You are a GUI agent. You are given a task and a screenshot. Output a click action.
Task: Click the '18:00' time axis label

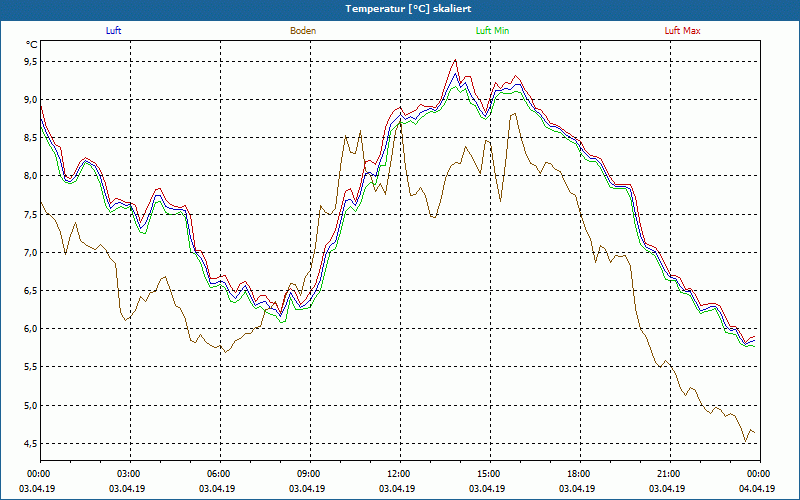coord(581,474)
